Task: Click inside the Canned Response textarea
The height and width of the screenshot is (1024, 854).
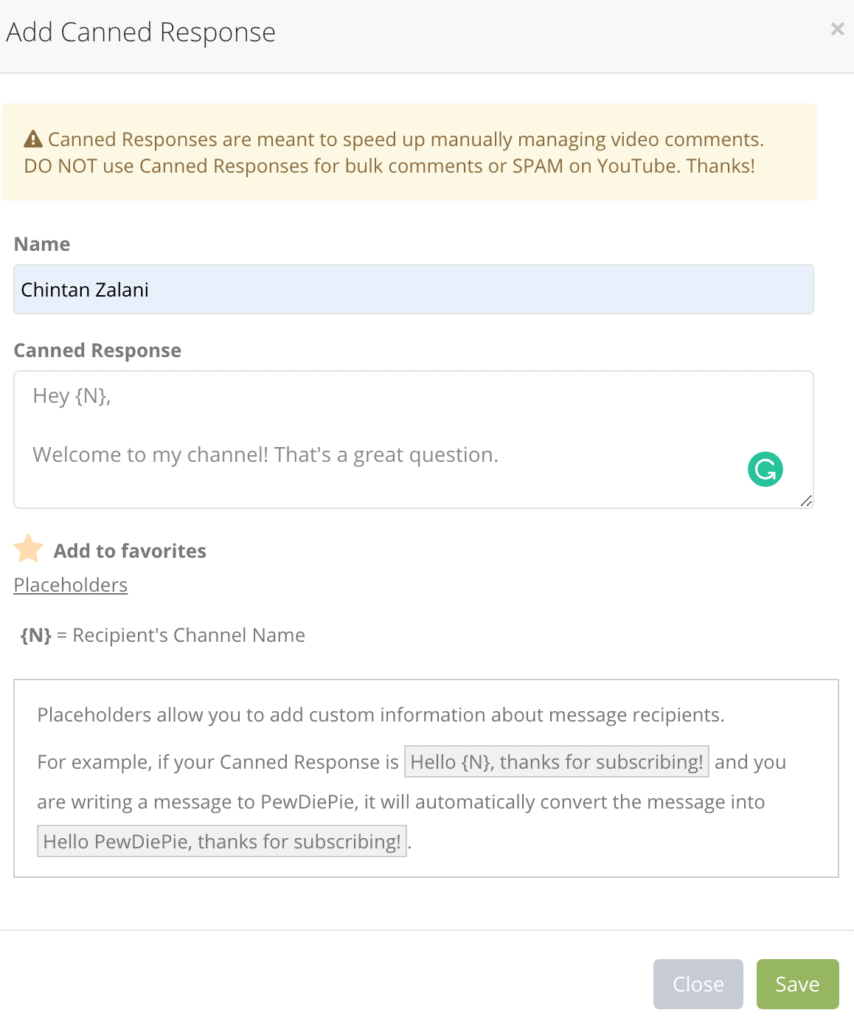Action: pyautogui.click(x=413, y=440)
